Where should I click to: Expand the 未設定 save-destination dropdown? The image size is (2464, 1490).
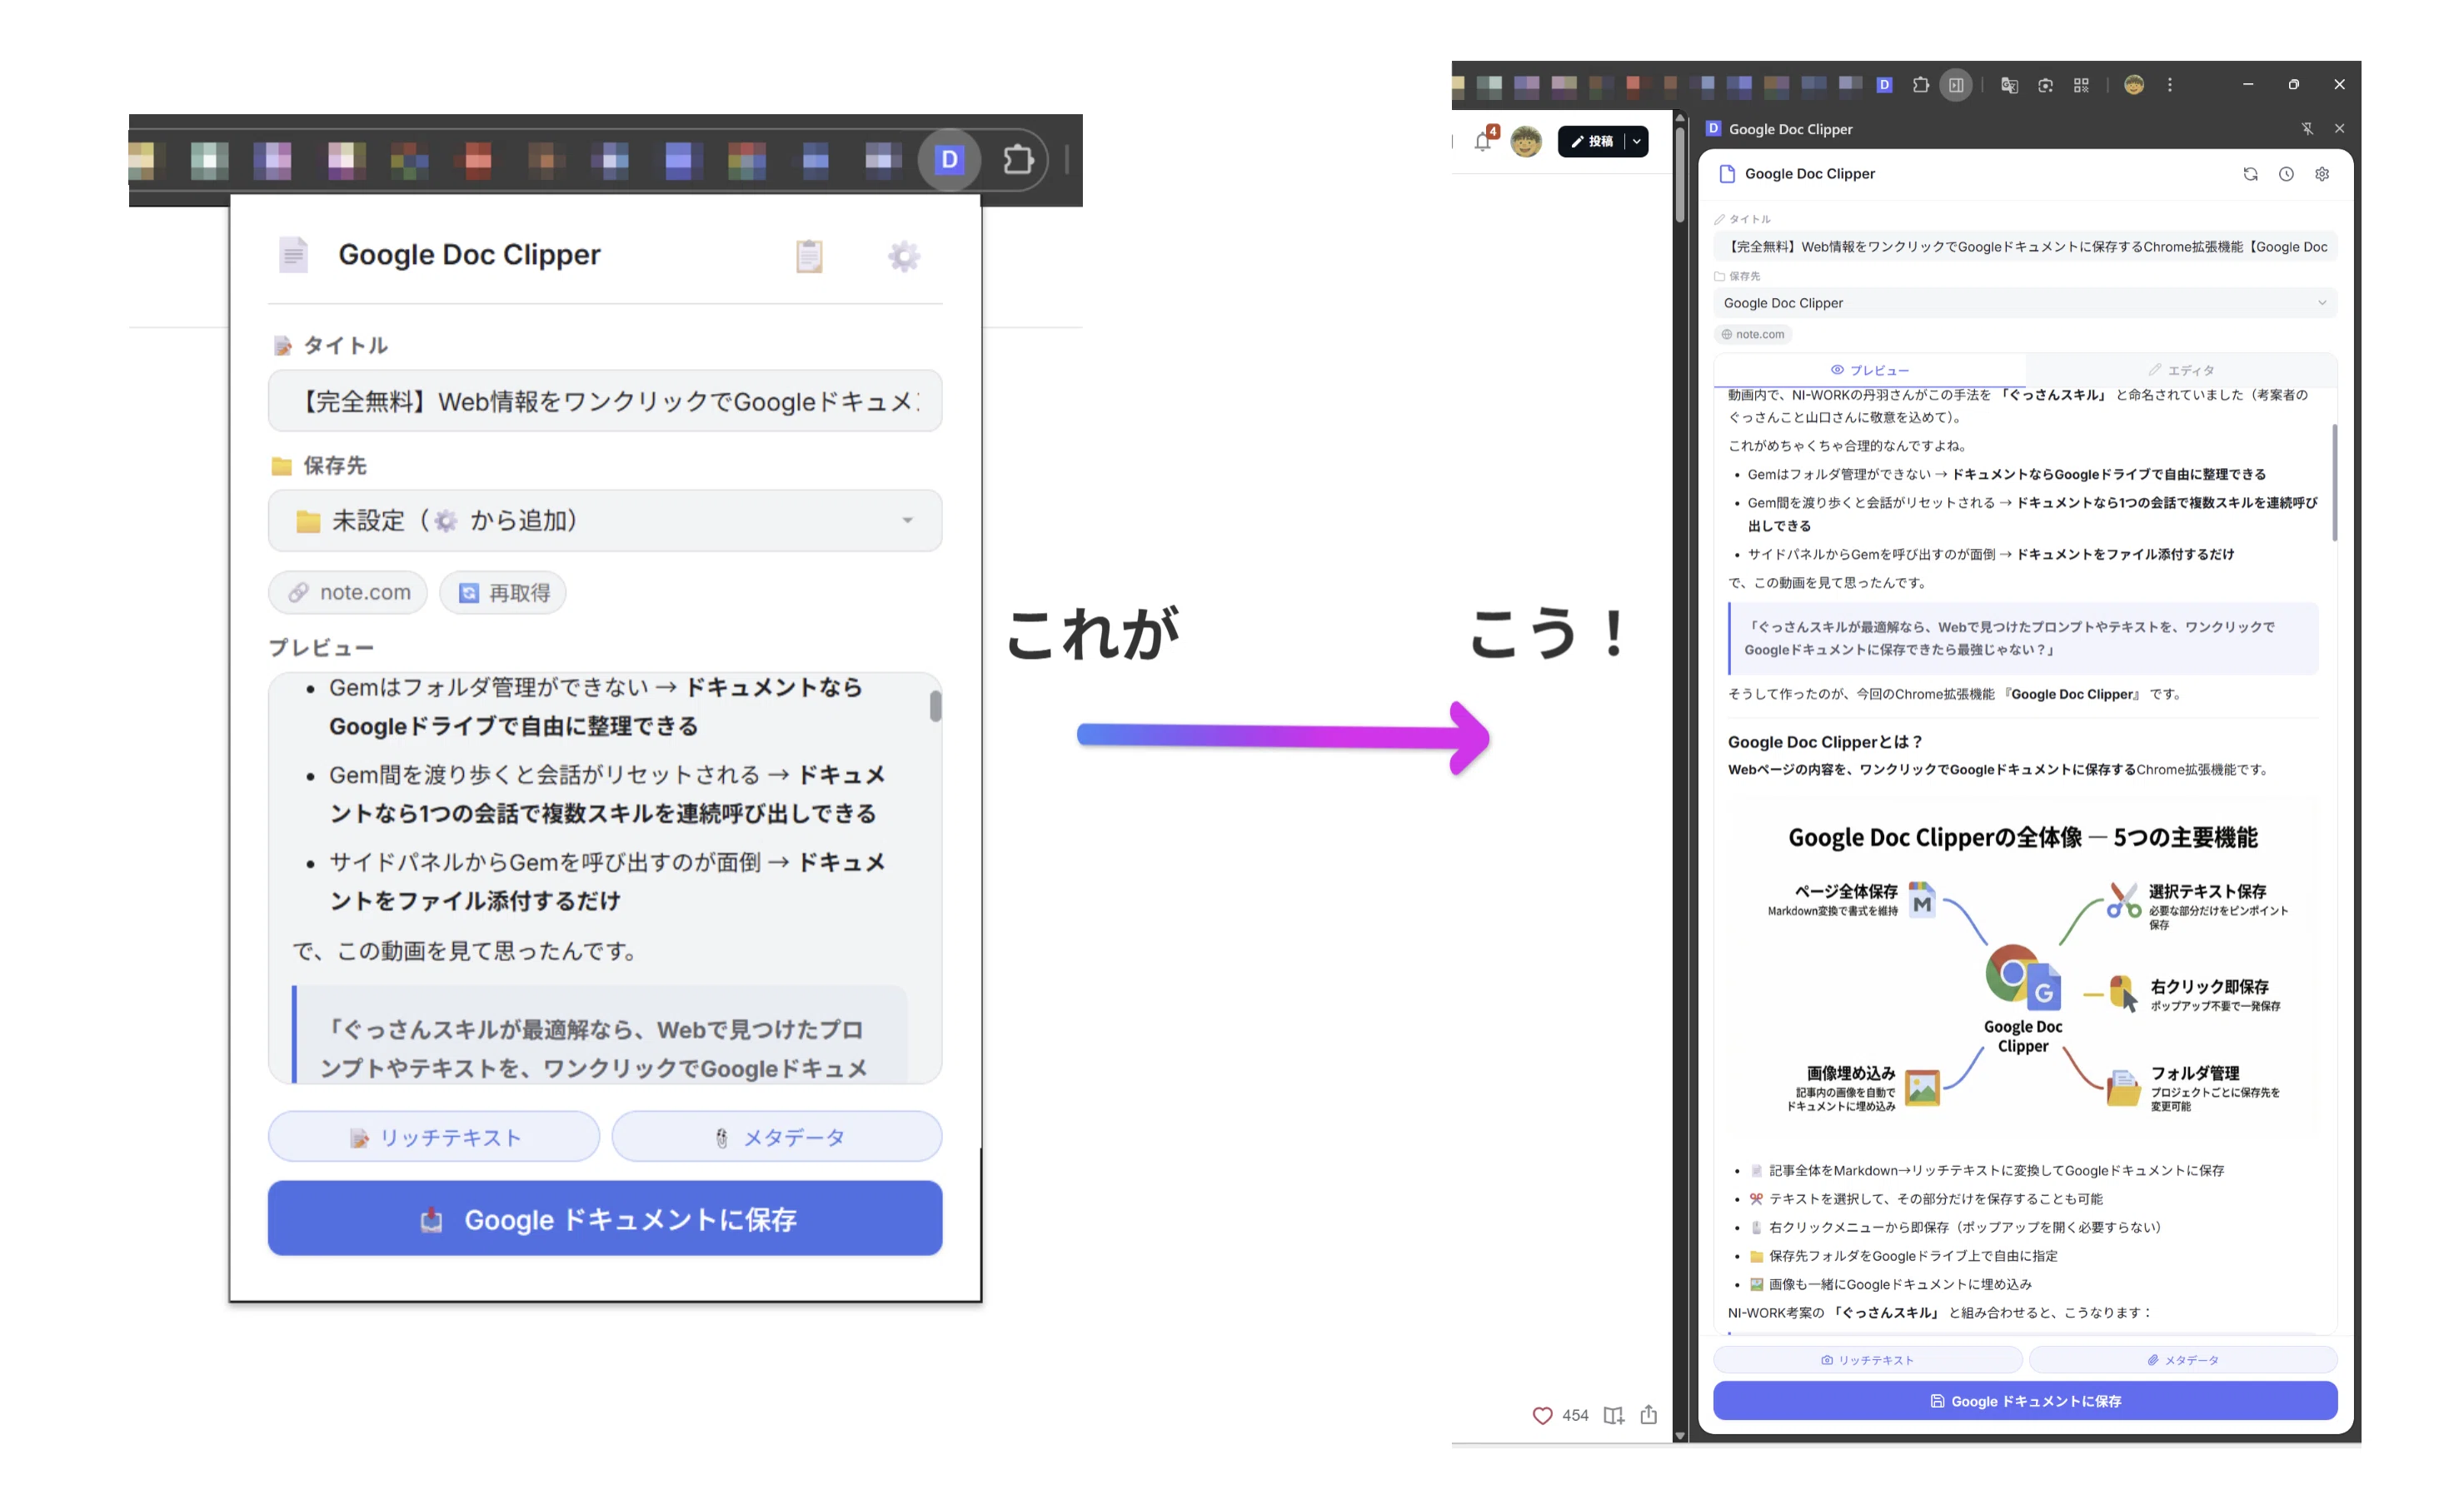605,520
